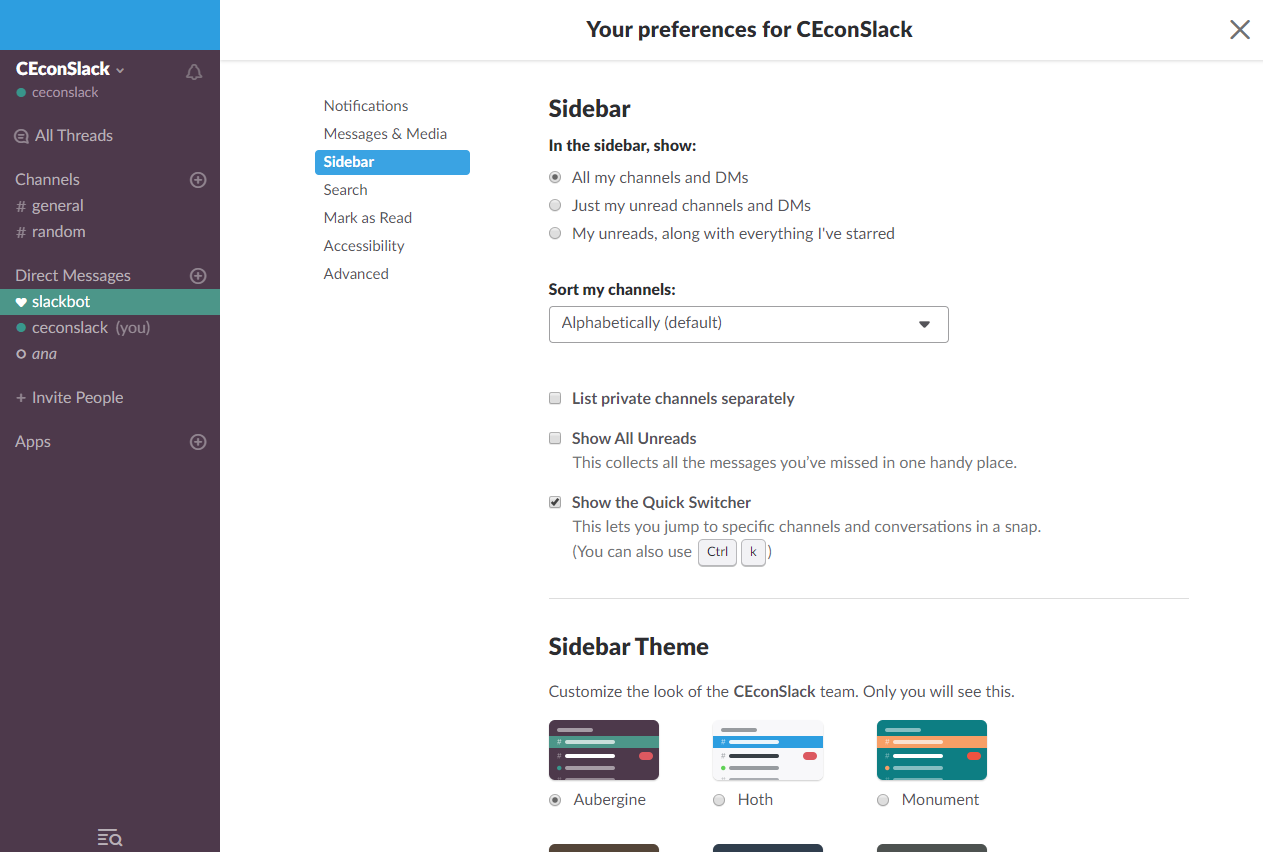The height and width of the screenshot is (852, 1263).
Task: Click the slackbot heart icon
Action: 21,302
